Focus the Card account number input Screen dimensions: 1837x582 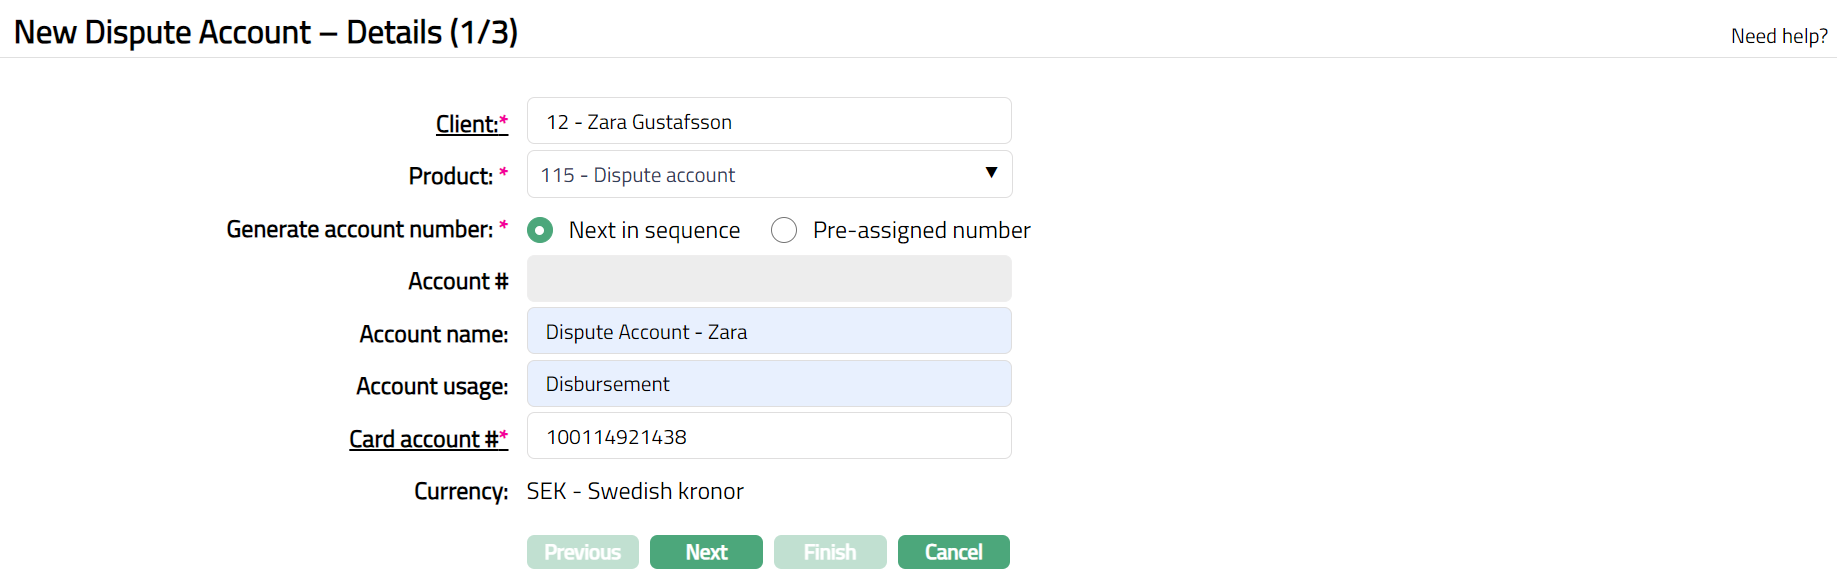[x=768, y=436]
